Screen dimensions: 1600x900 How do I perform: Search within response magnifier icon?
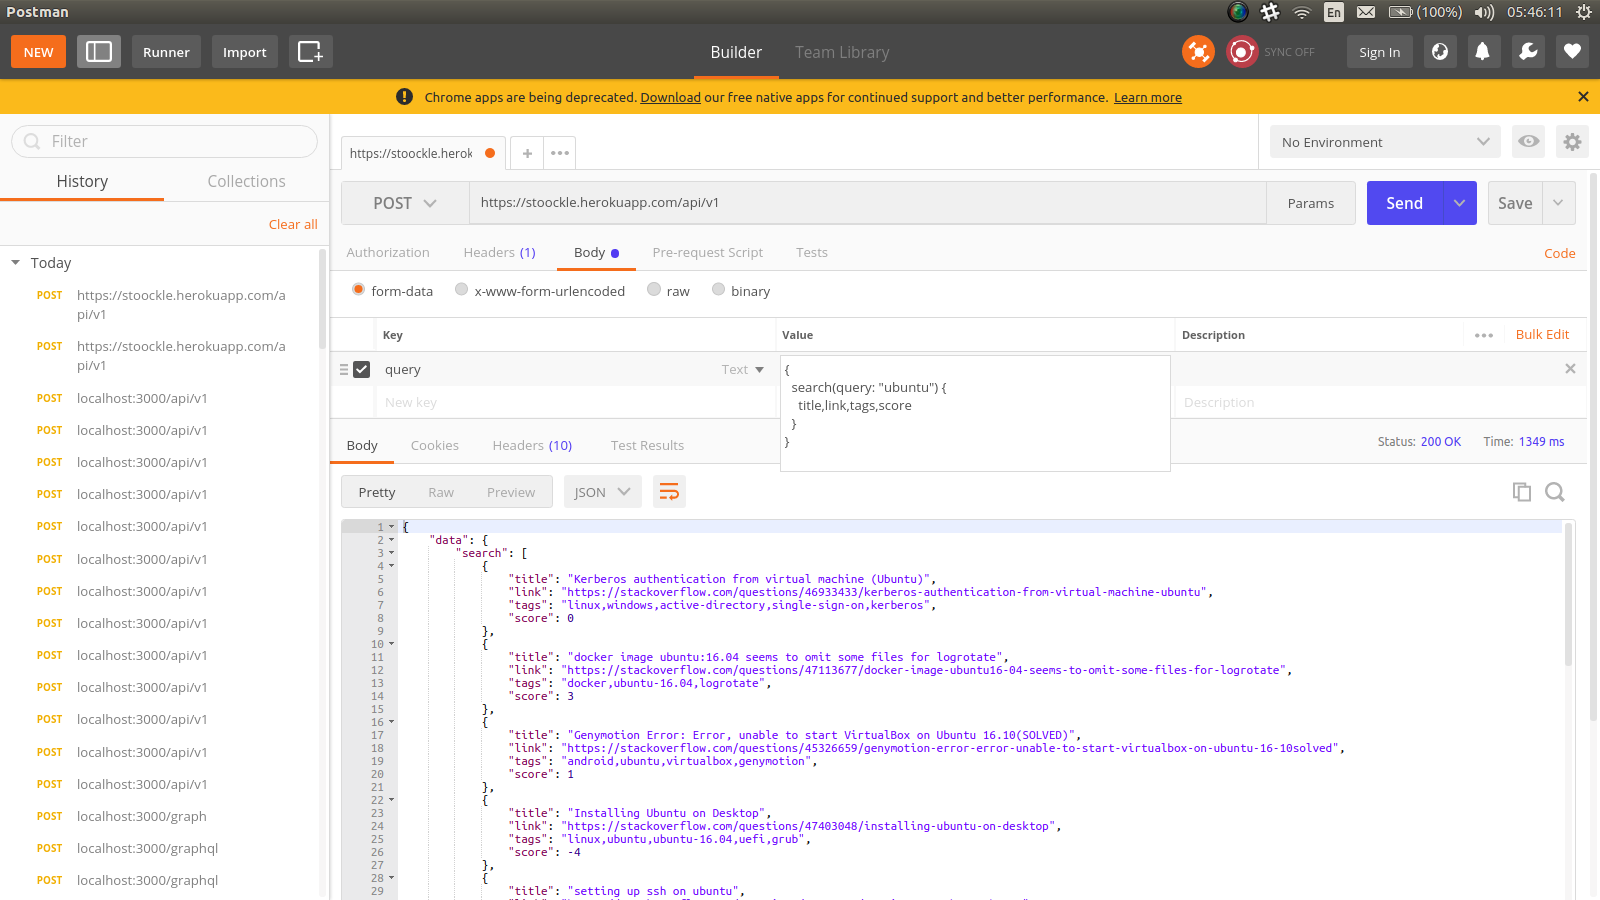1555,492
